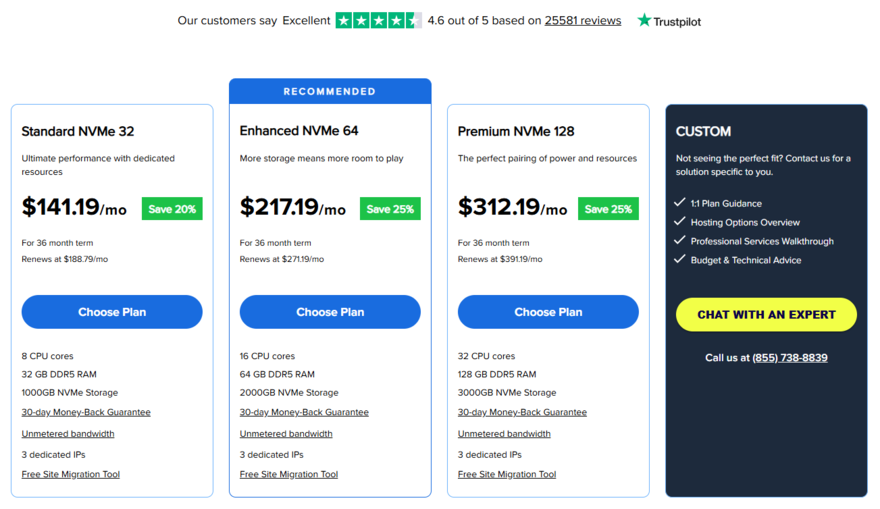Choose the Standard NVMe 32 plan
Image resolution: width=880 pixels, height=509 pixels.
(112, 312)
